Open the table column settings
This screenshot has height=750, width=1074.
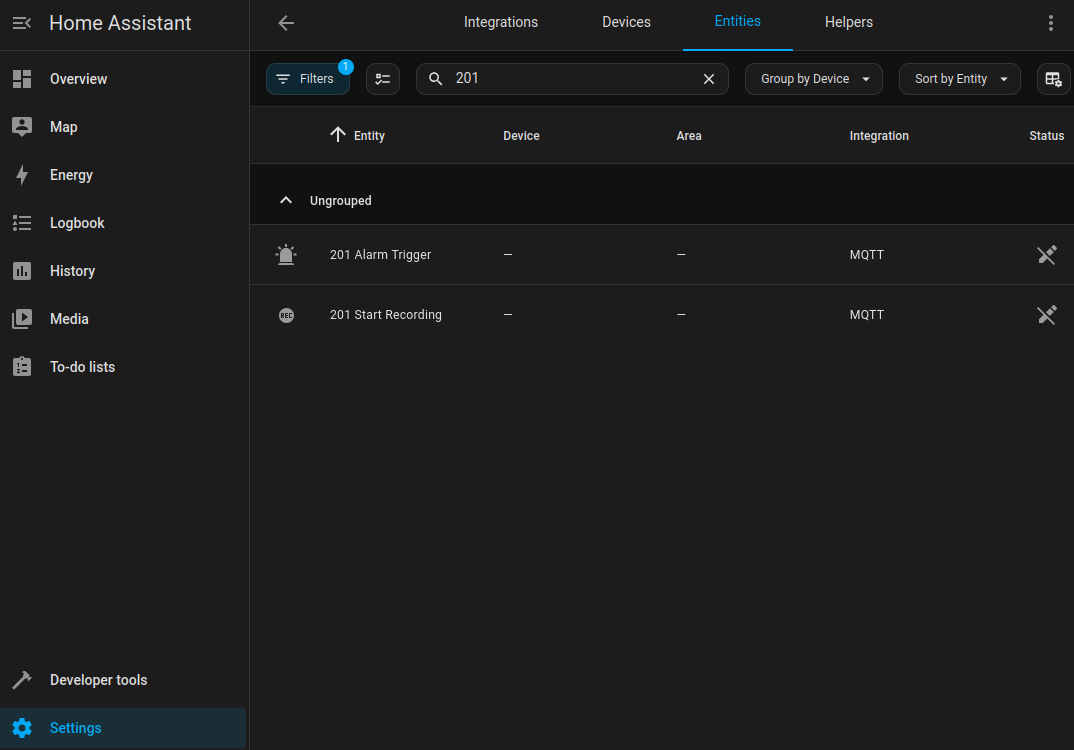click(1053, 79)
